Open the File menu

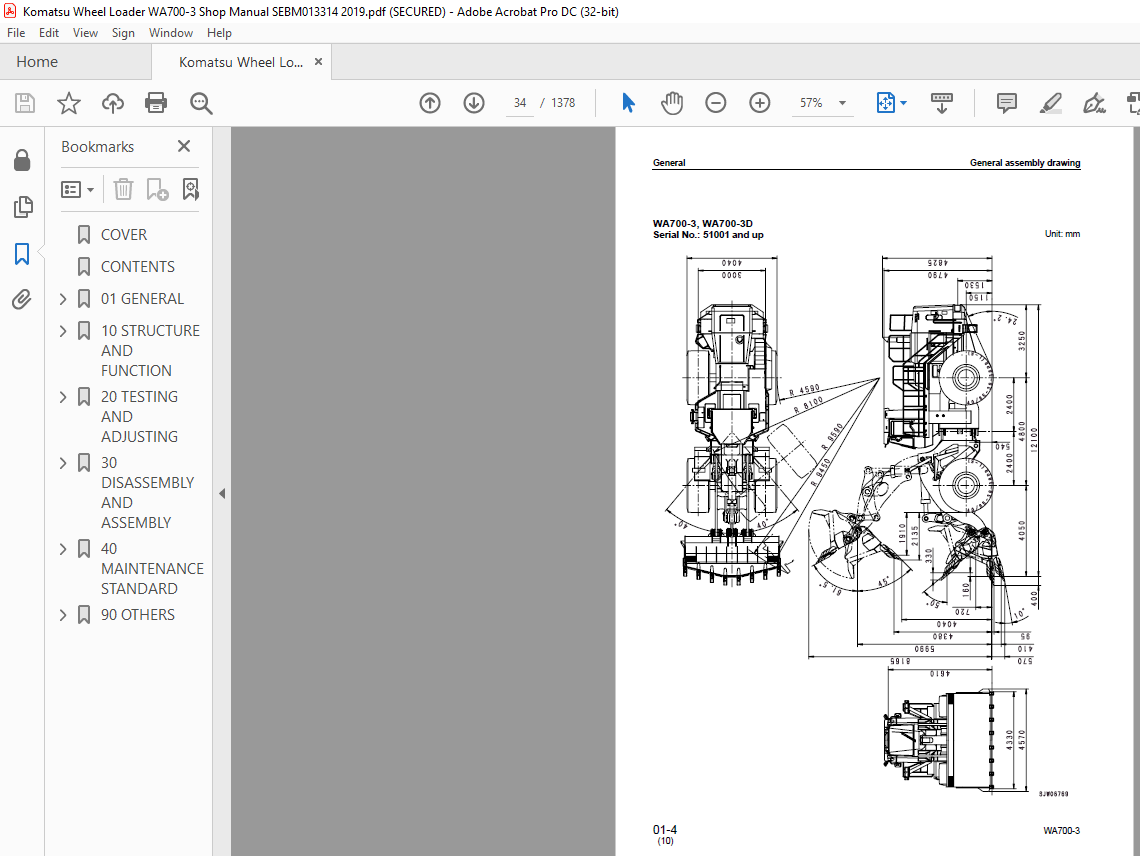coord(16,33)
